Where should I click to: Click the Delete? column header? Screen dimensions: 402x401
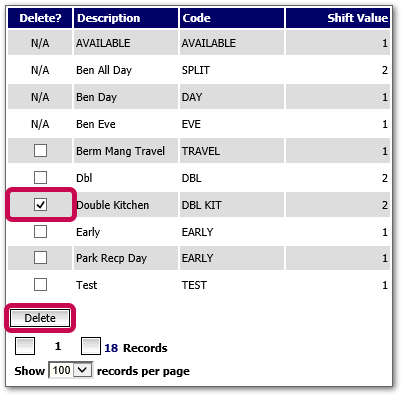tap(40, 18)
